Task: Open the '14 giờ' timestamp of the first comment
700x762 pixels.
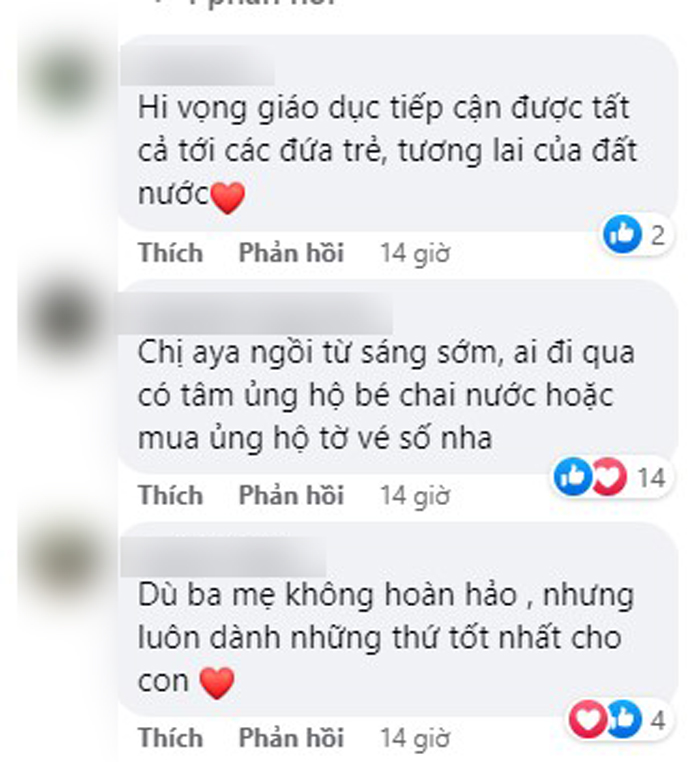Action: (x=415, y=253)
